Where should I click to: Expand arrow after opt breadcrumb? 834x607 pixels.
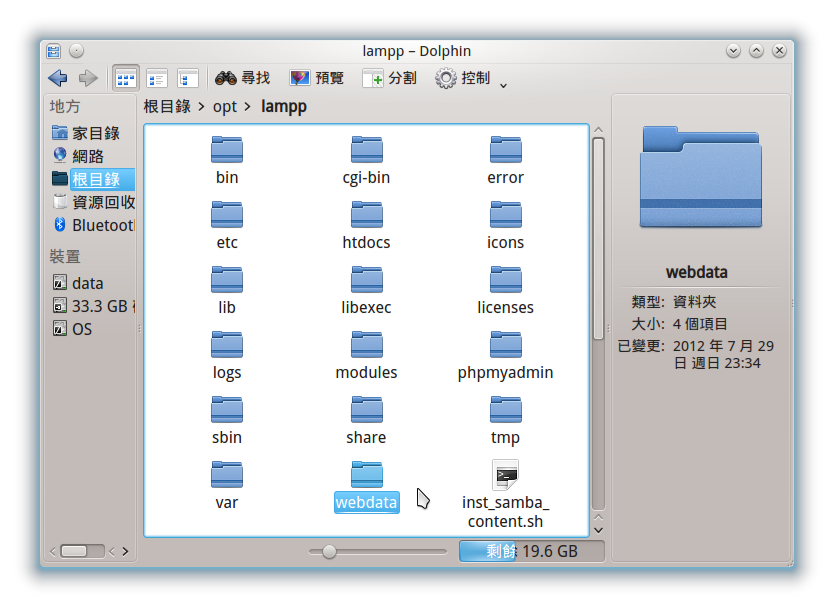(247, 107)
